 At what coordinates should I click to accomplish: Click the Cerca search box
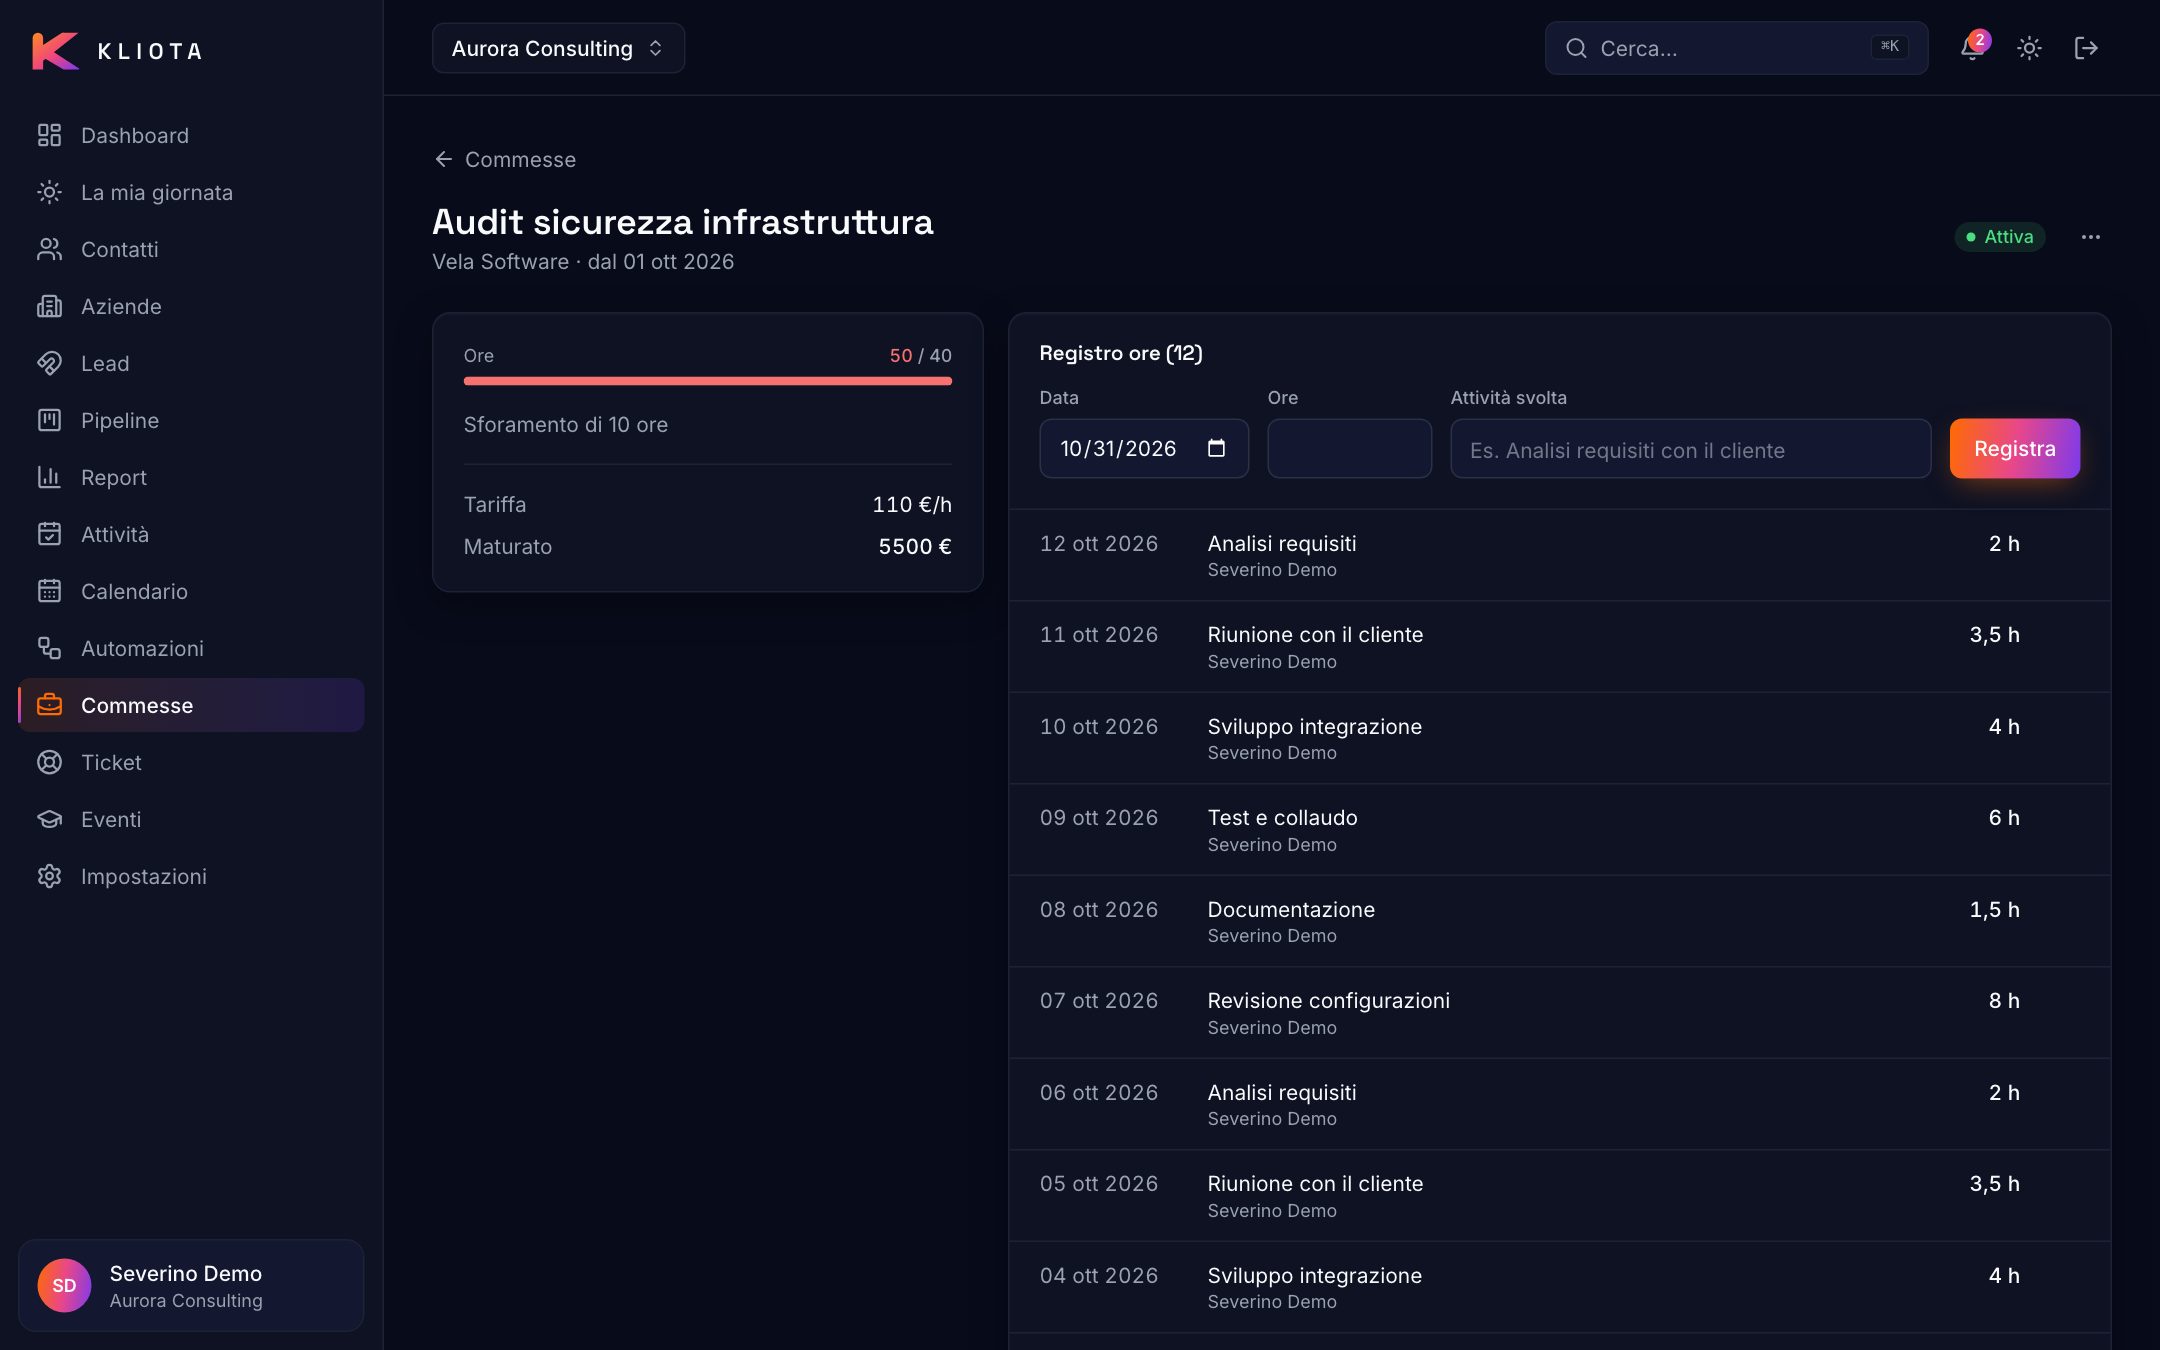[1736, 48]
